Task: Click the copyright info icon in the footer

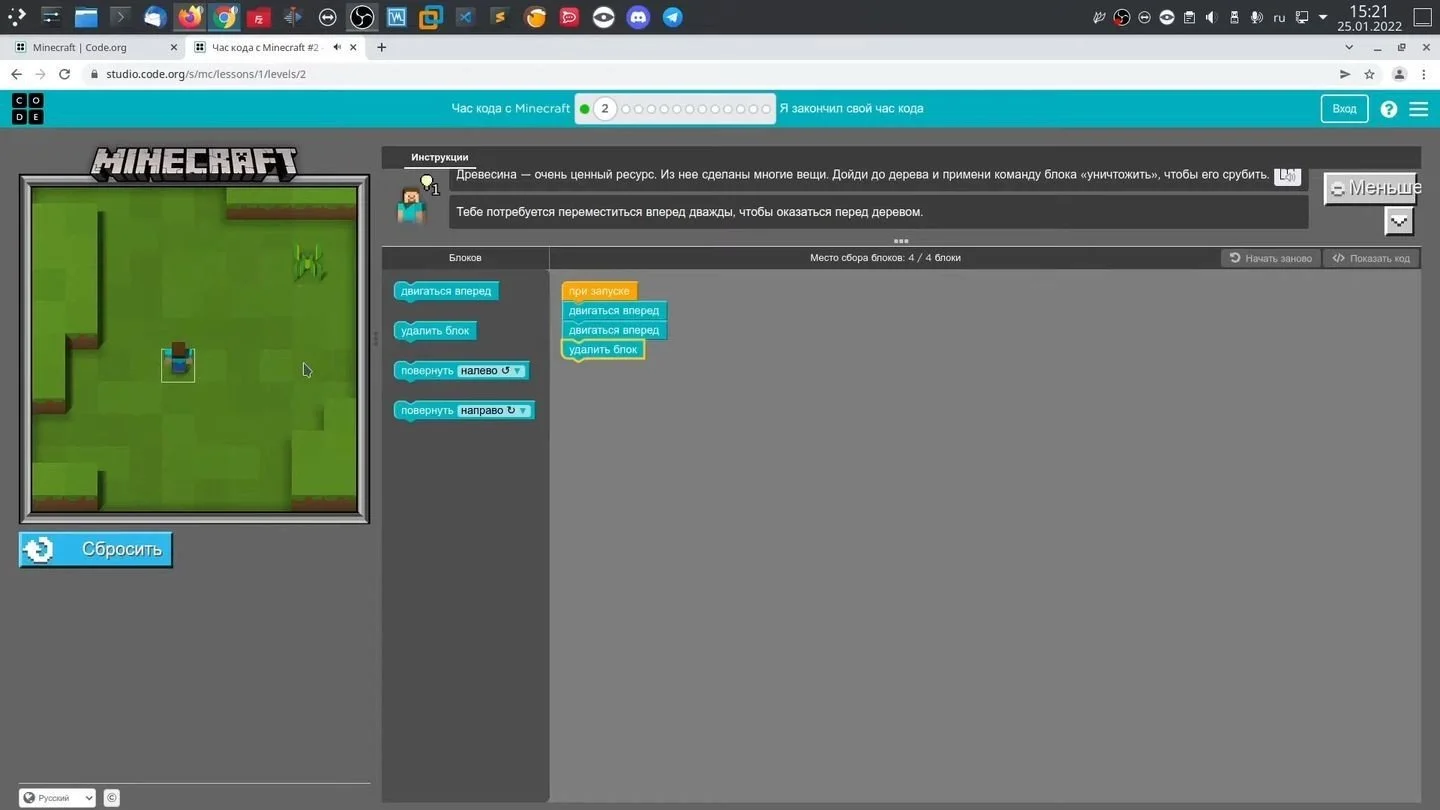Action: click(112, 798)
